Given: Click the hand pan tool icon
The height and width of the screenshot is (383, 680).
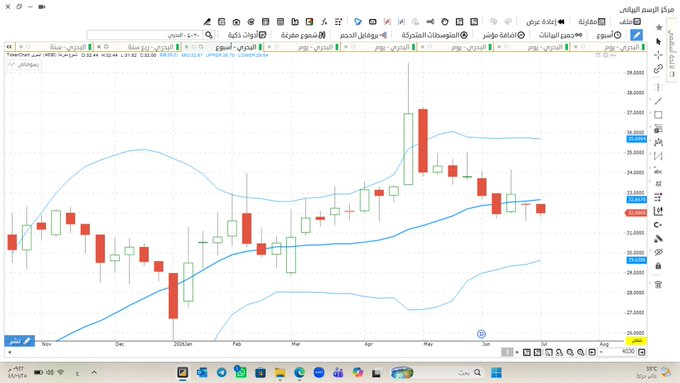Looking at the screenshot, I should coord(445,22).
